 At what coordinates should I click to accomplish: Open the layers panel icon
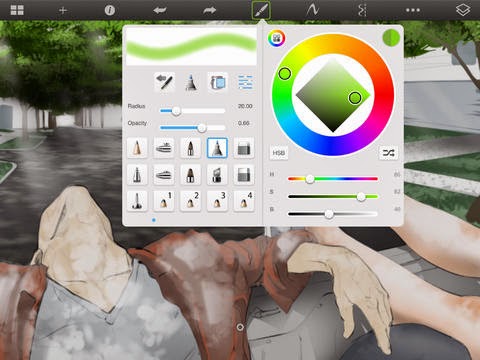tap(463, 10)
